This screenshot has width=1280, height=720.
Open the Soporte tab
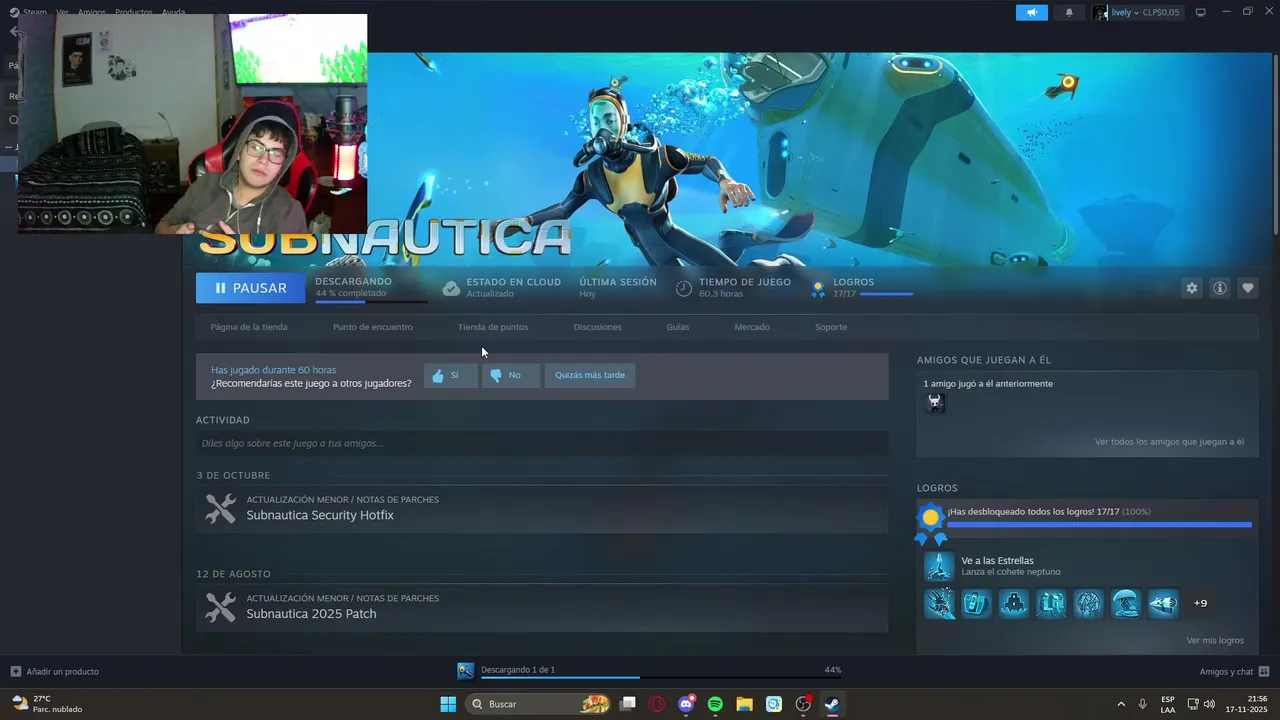coord(831,327)
